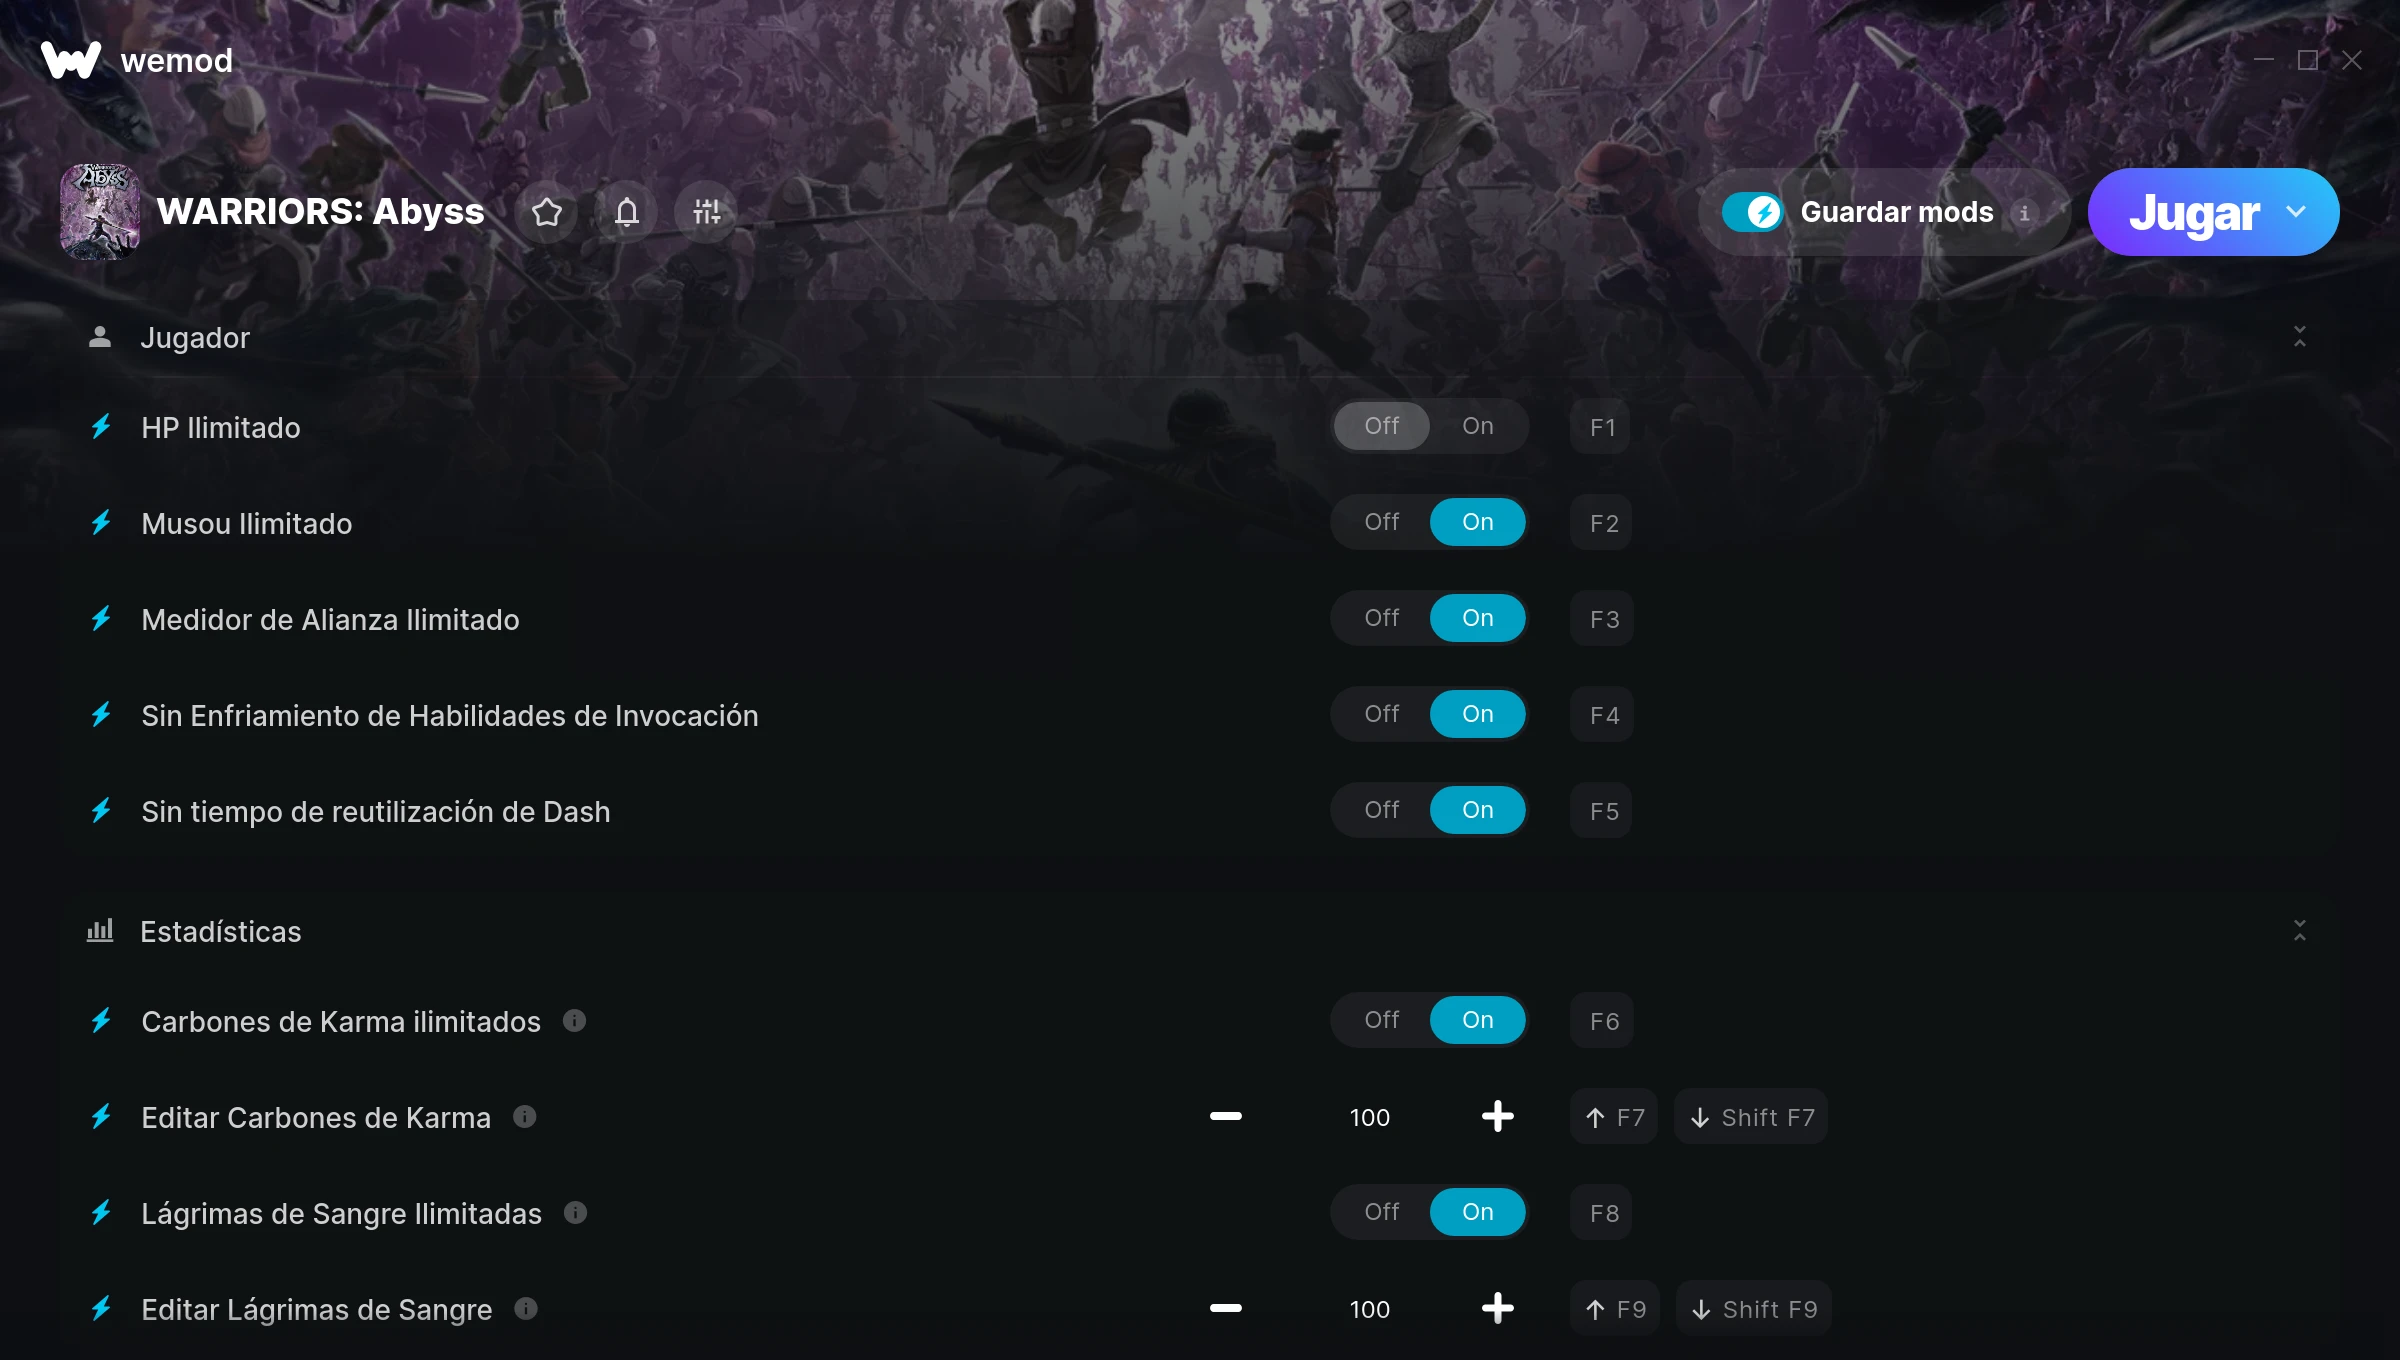Increase Editar Carbones de Karma with plus
Screen dimensions: 2400x1360
1497,1116
